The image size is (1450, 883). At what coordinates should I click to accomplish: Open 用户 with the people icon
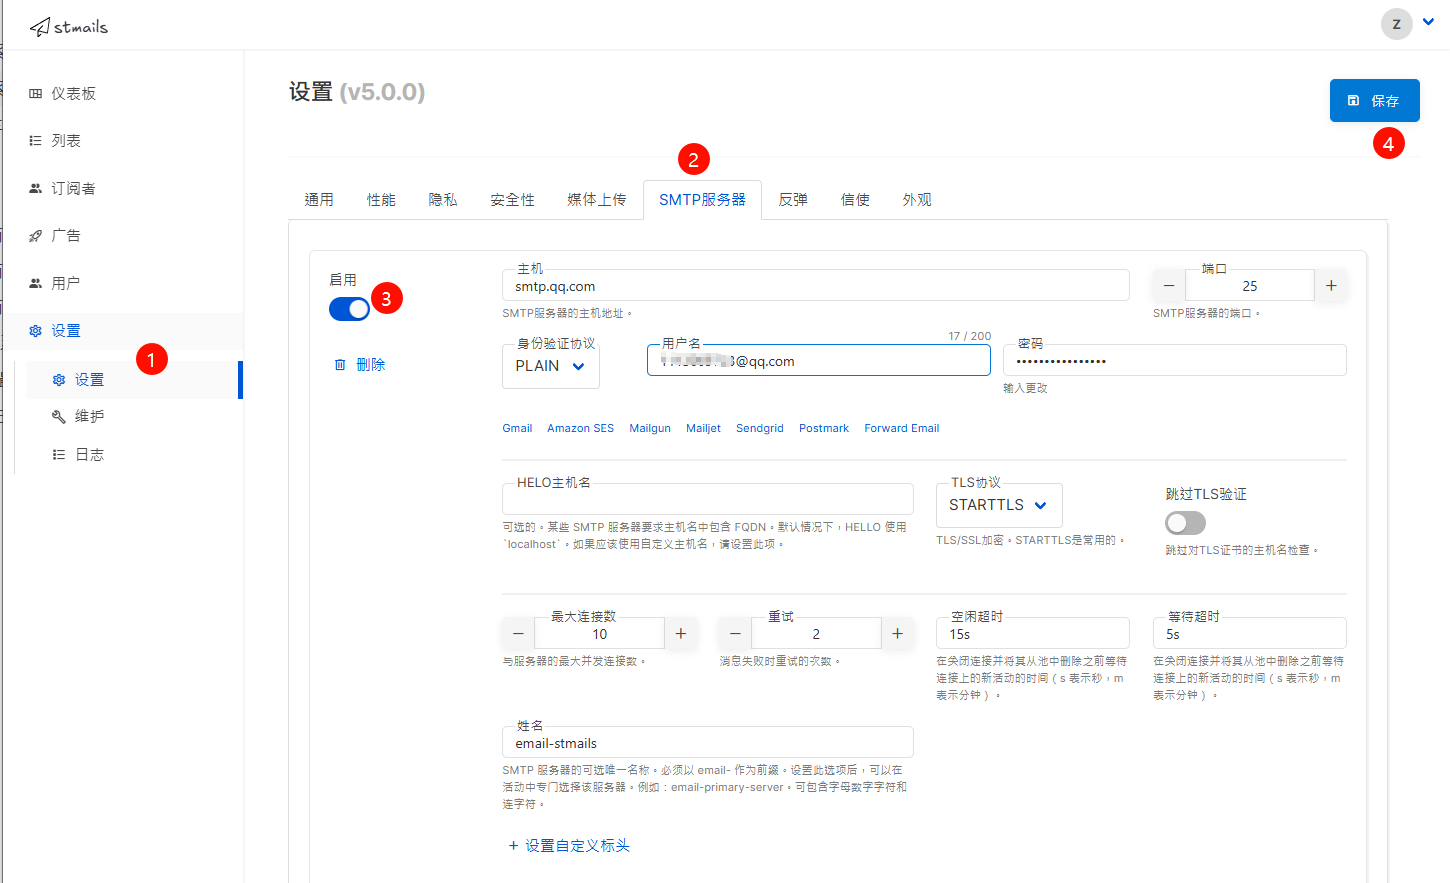point(35,281)
